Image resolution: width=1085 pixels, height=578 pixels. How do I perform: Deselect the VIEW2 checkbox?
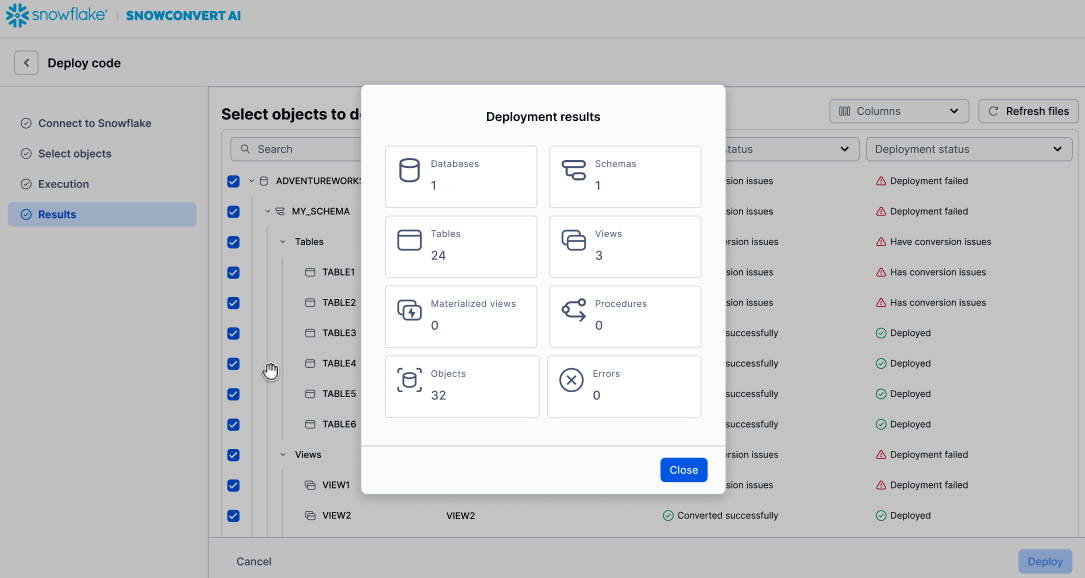(233, 516)
